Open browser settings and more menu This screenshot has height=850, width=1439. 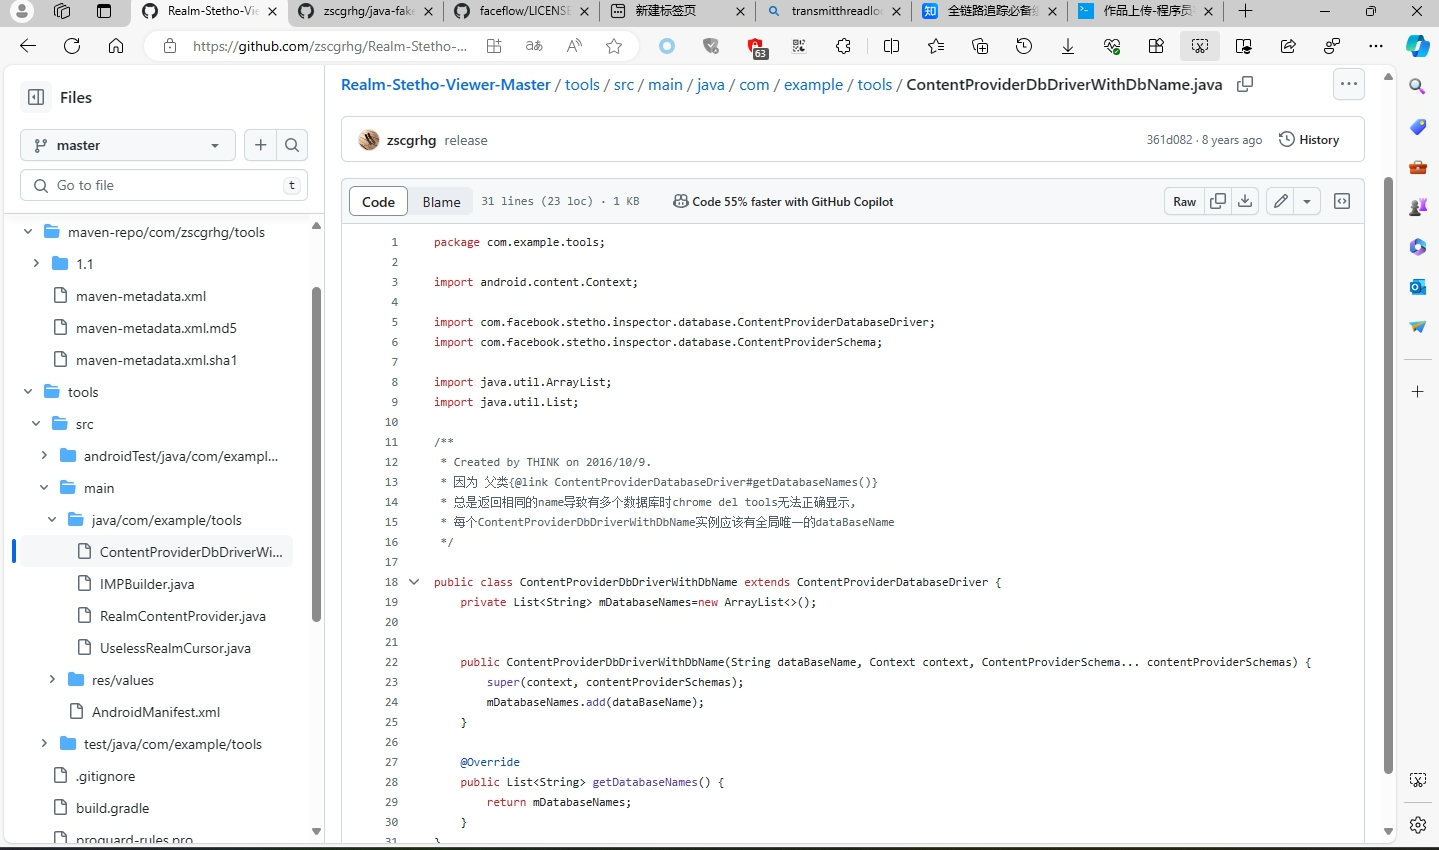pos(1376,46)
